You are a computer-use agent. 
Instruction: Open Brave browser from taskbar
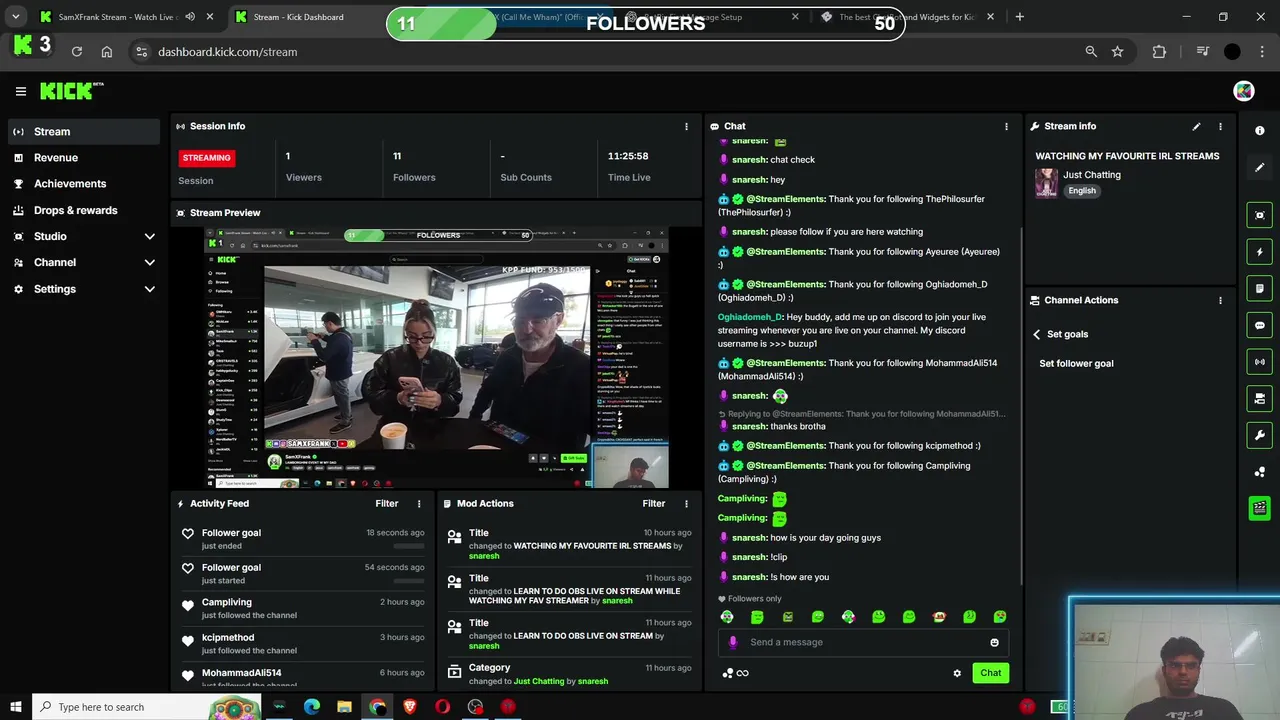tap(410, 707)
